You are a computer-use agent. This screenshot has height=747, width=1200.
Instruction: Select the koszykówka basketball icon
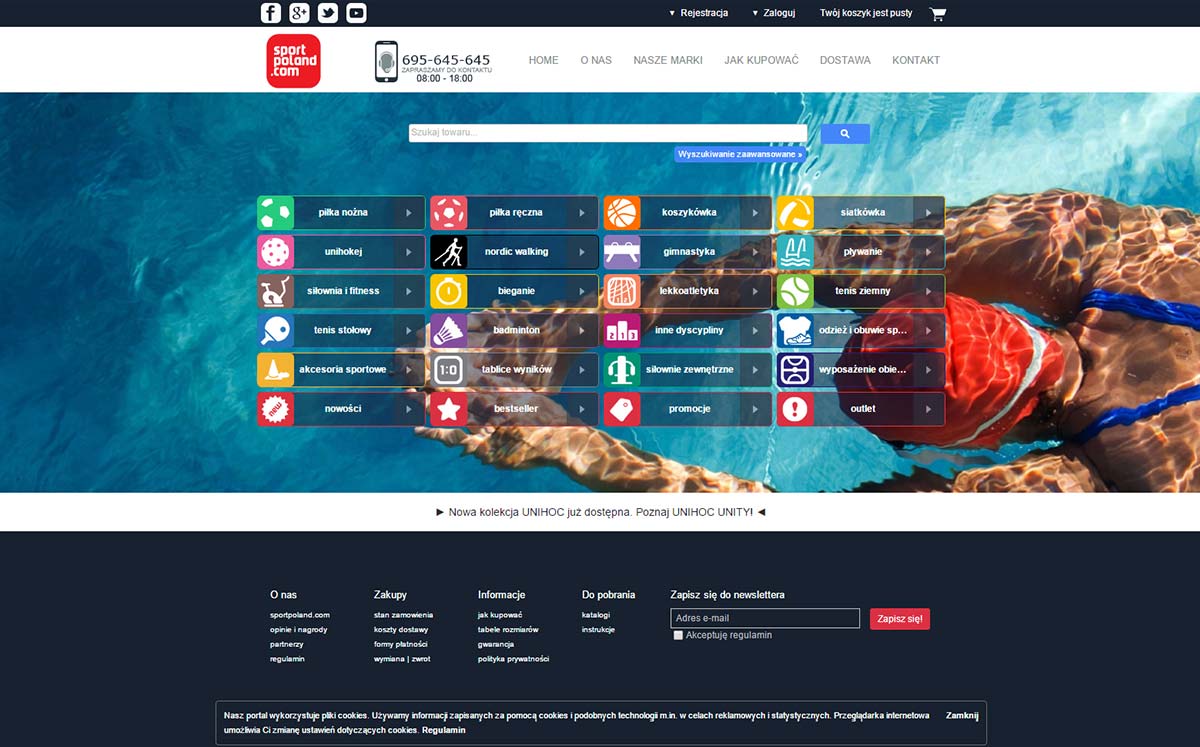coord(622,213)
